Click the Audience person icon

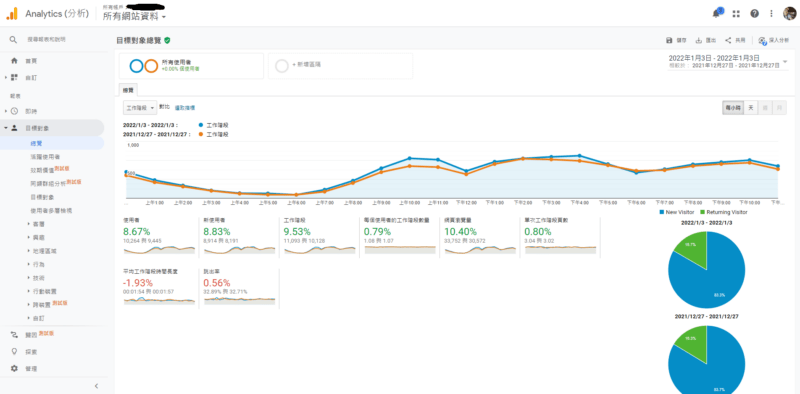click(14, 128)
